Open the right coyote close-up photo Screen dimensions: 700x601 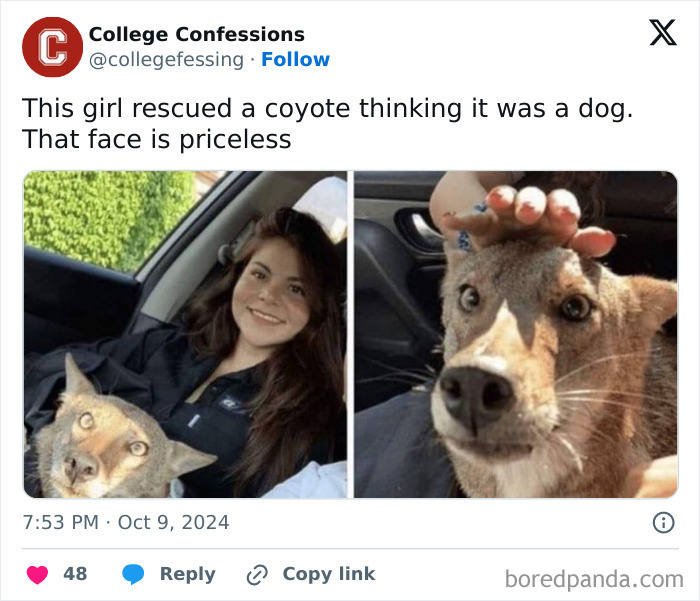pyautogui.click(x=516, y=334)
